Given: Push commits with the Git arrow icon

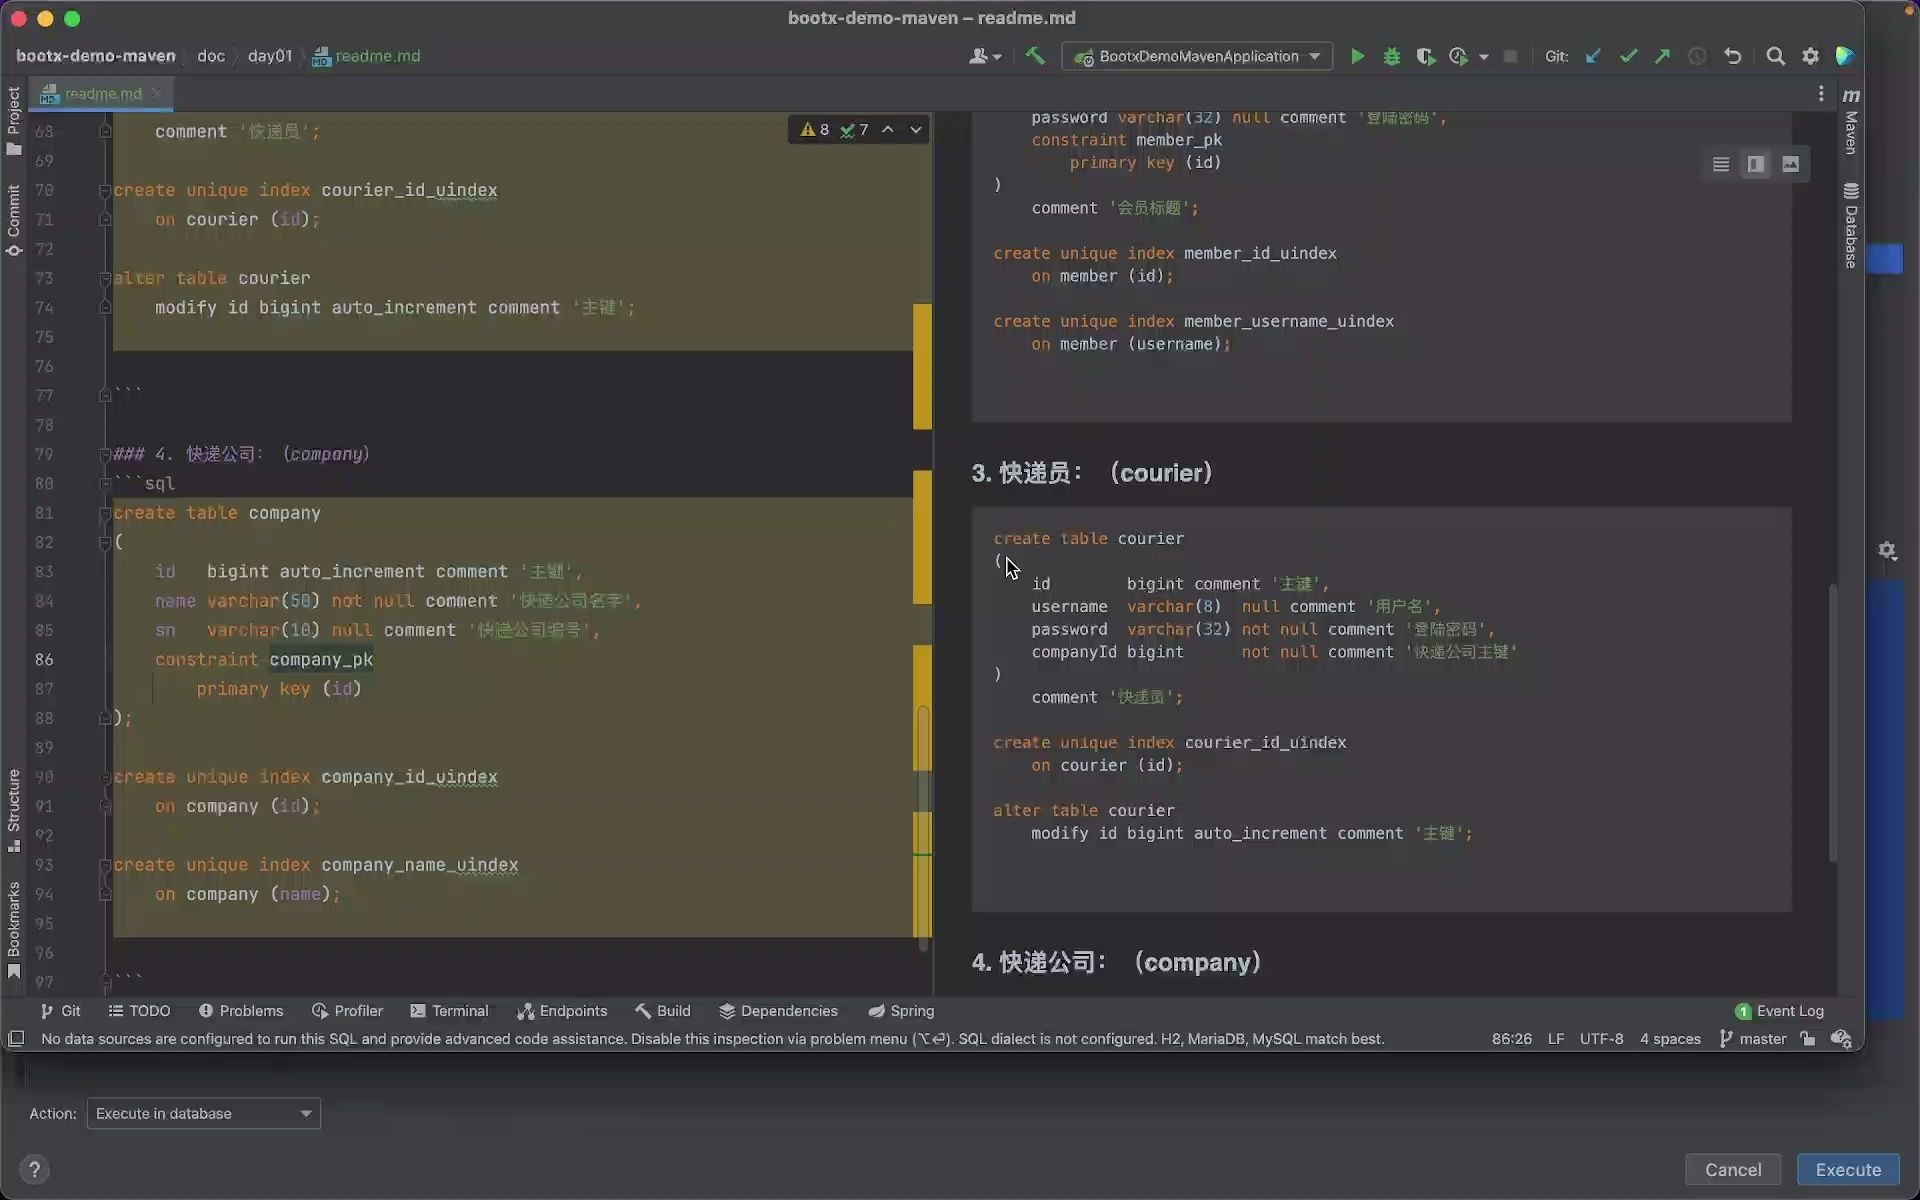Looking at the screenshot, I should pos(1662,57).
